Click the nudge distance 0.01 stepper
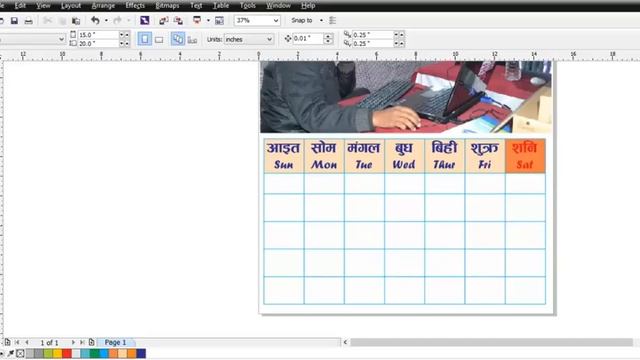Screen dimensions: 640x360 click(328, 39)
